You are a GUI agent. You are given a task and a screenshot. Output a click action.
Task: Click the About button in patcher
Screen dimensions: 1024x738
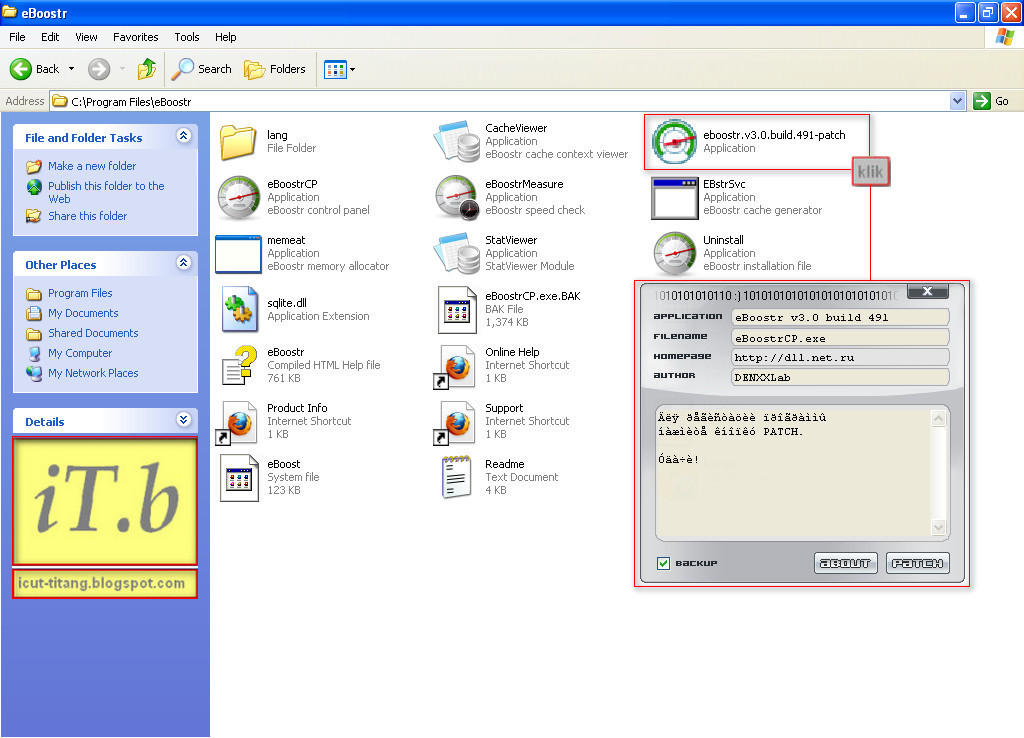pos(846,563)
